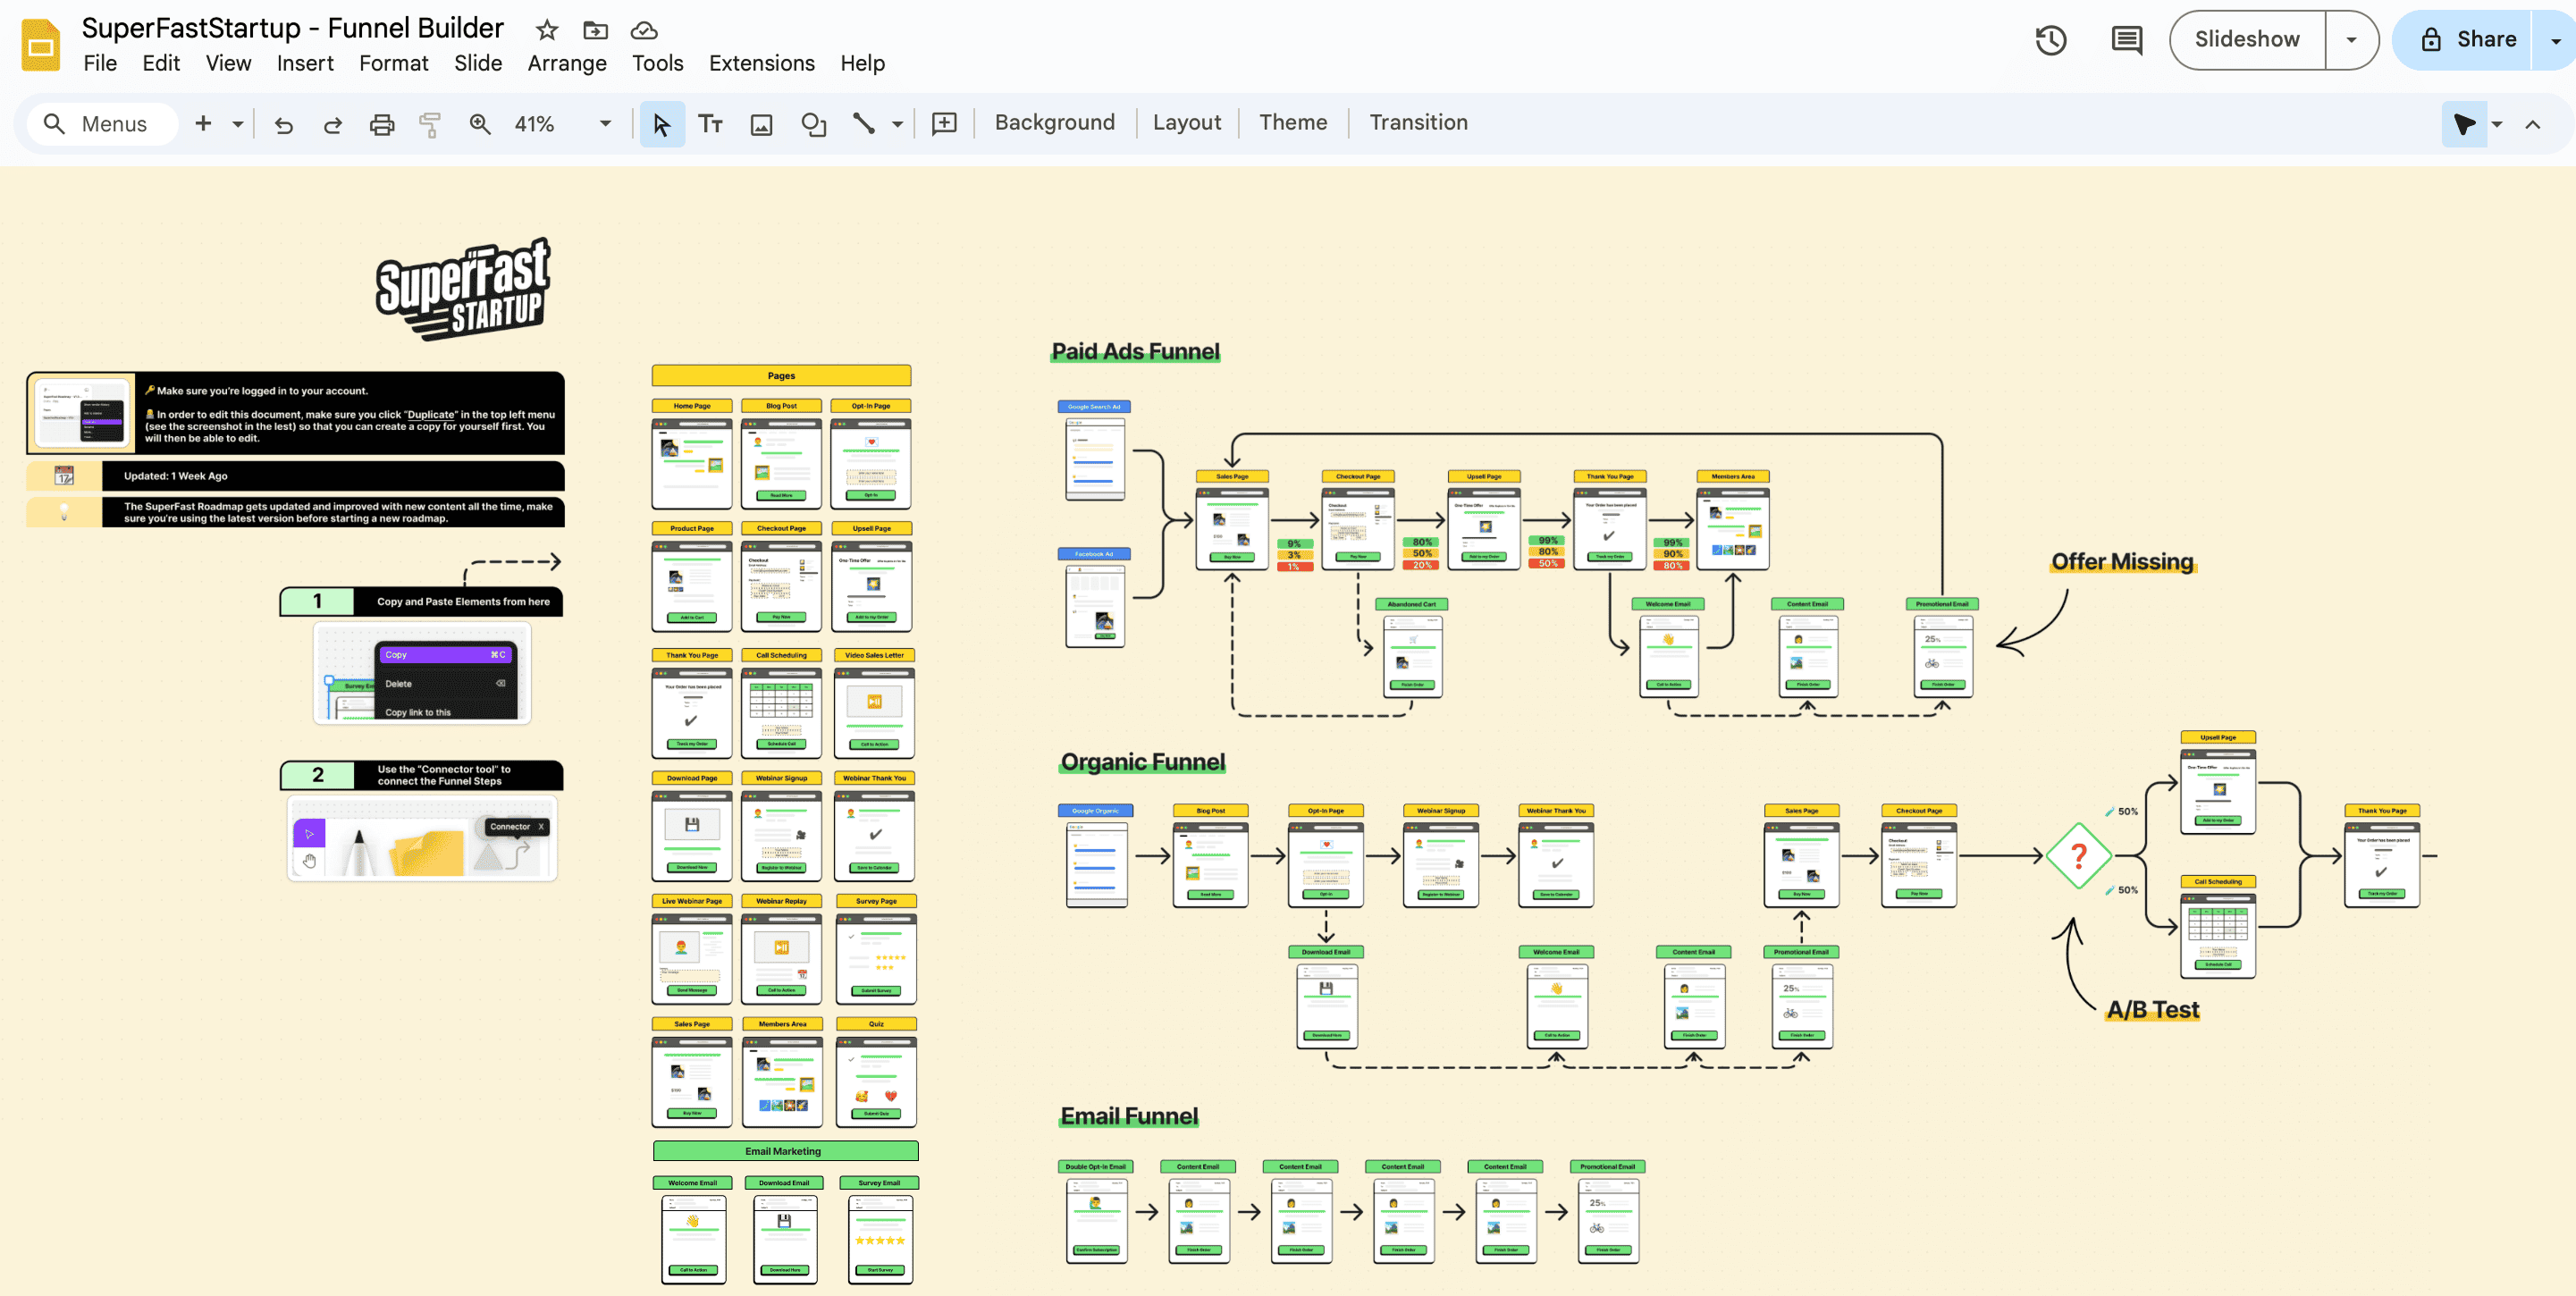The width and height of the screenshot is (2576, 1296).
Task: Choose the Select cursor tool
Action: pos(661,124)
